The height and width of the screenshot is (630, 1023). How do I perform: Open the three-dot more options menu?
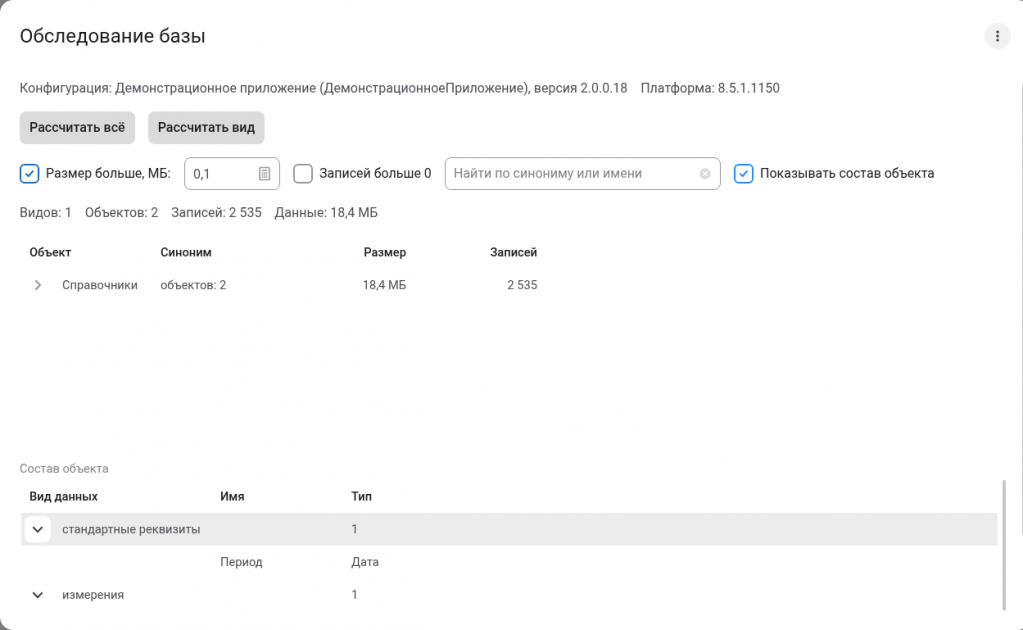pyautogui.click(x=997, y=36)
